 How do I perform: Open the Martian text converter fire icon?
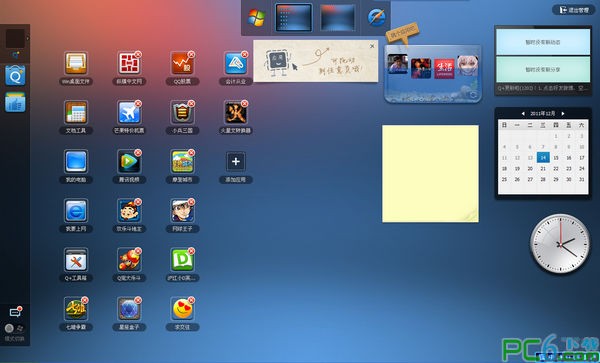(x=235, y=112)
